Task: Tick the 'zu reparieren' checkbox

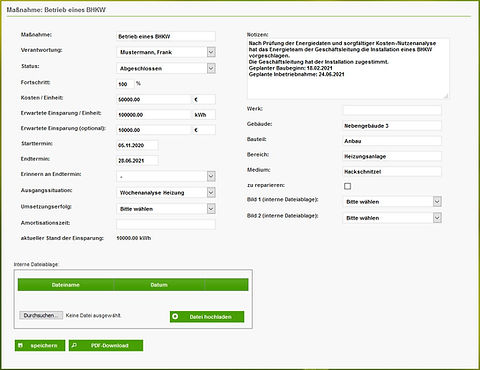Action: coord(347,186)
